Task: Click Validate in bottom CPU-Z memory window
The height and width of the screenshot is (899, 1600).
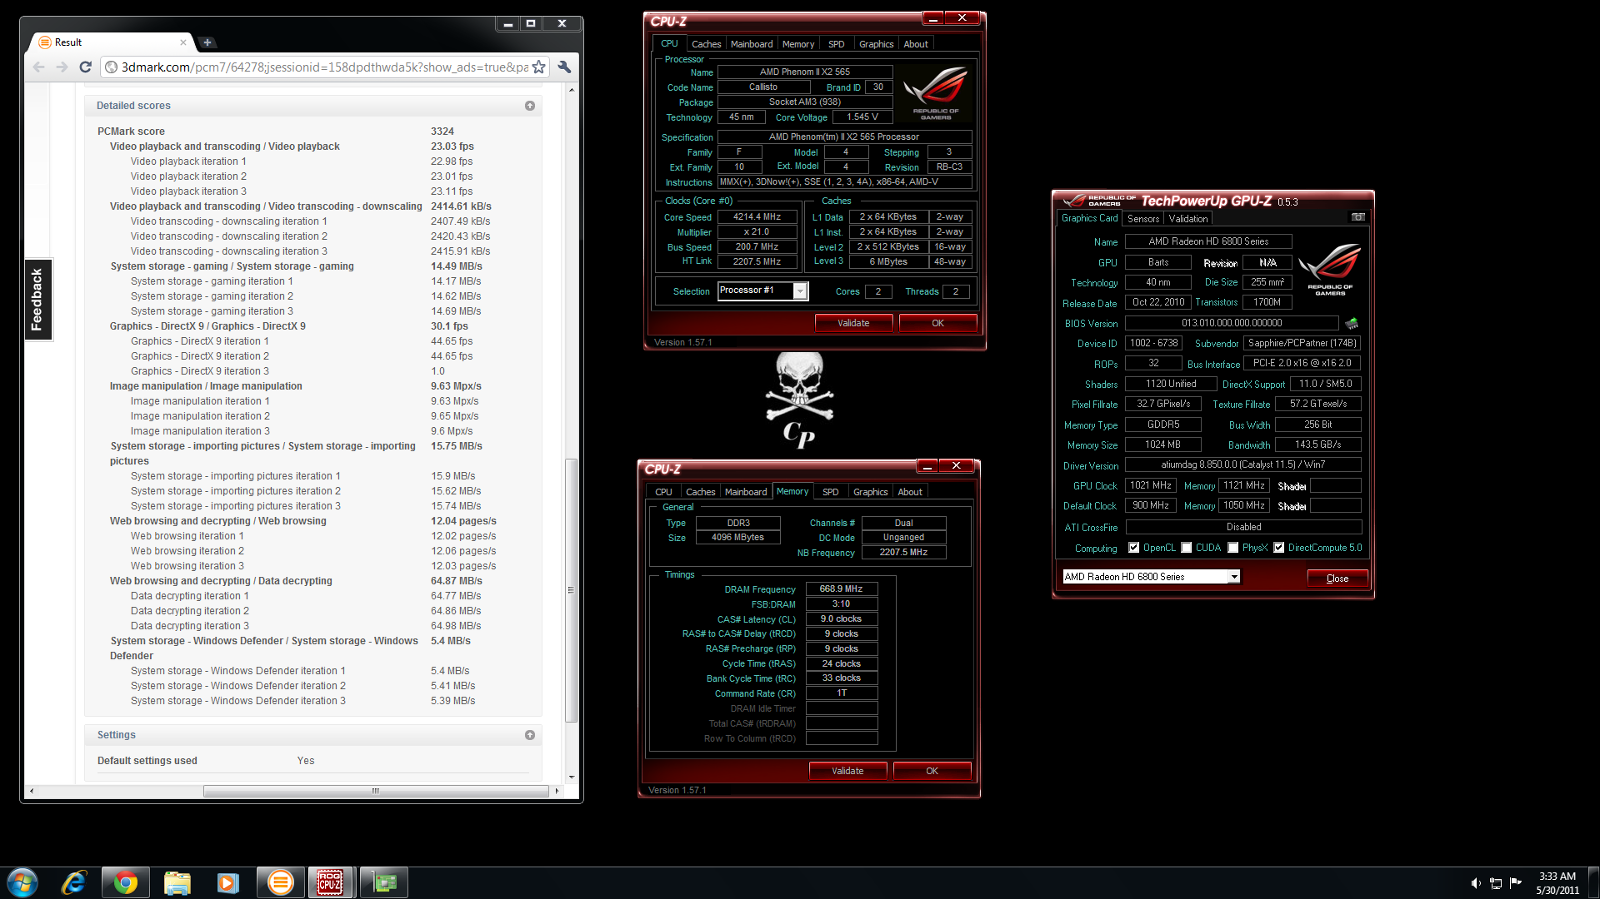Action: pyautogui.click(x=847, y=771)
